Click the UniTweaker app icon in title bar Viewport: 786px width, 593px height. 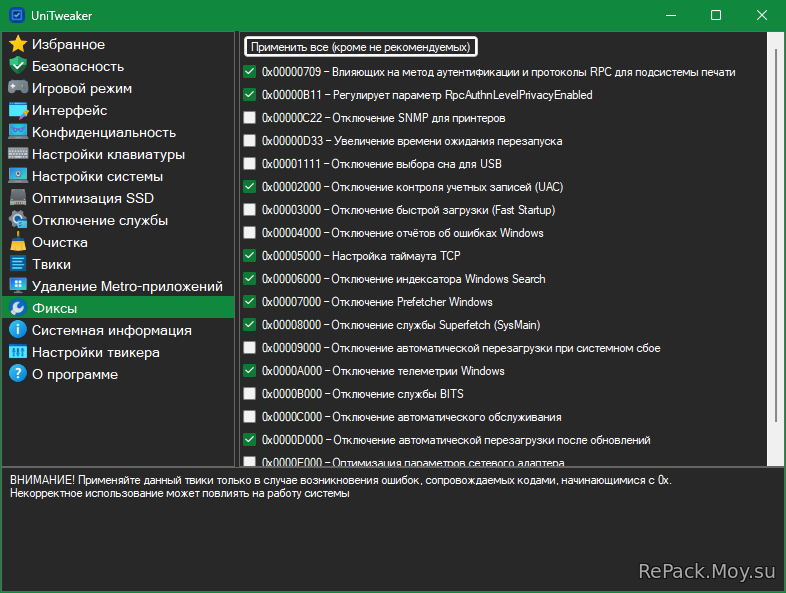tap(16, 15)
